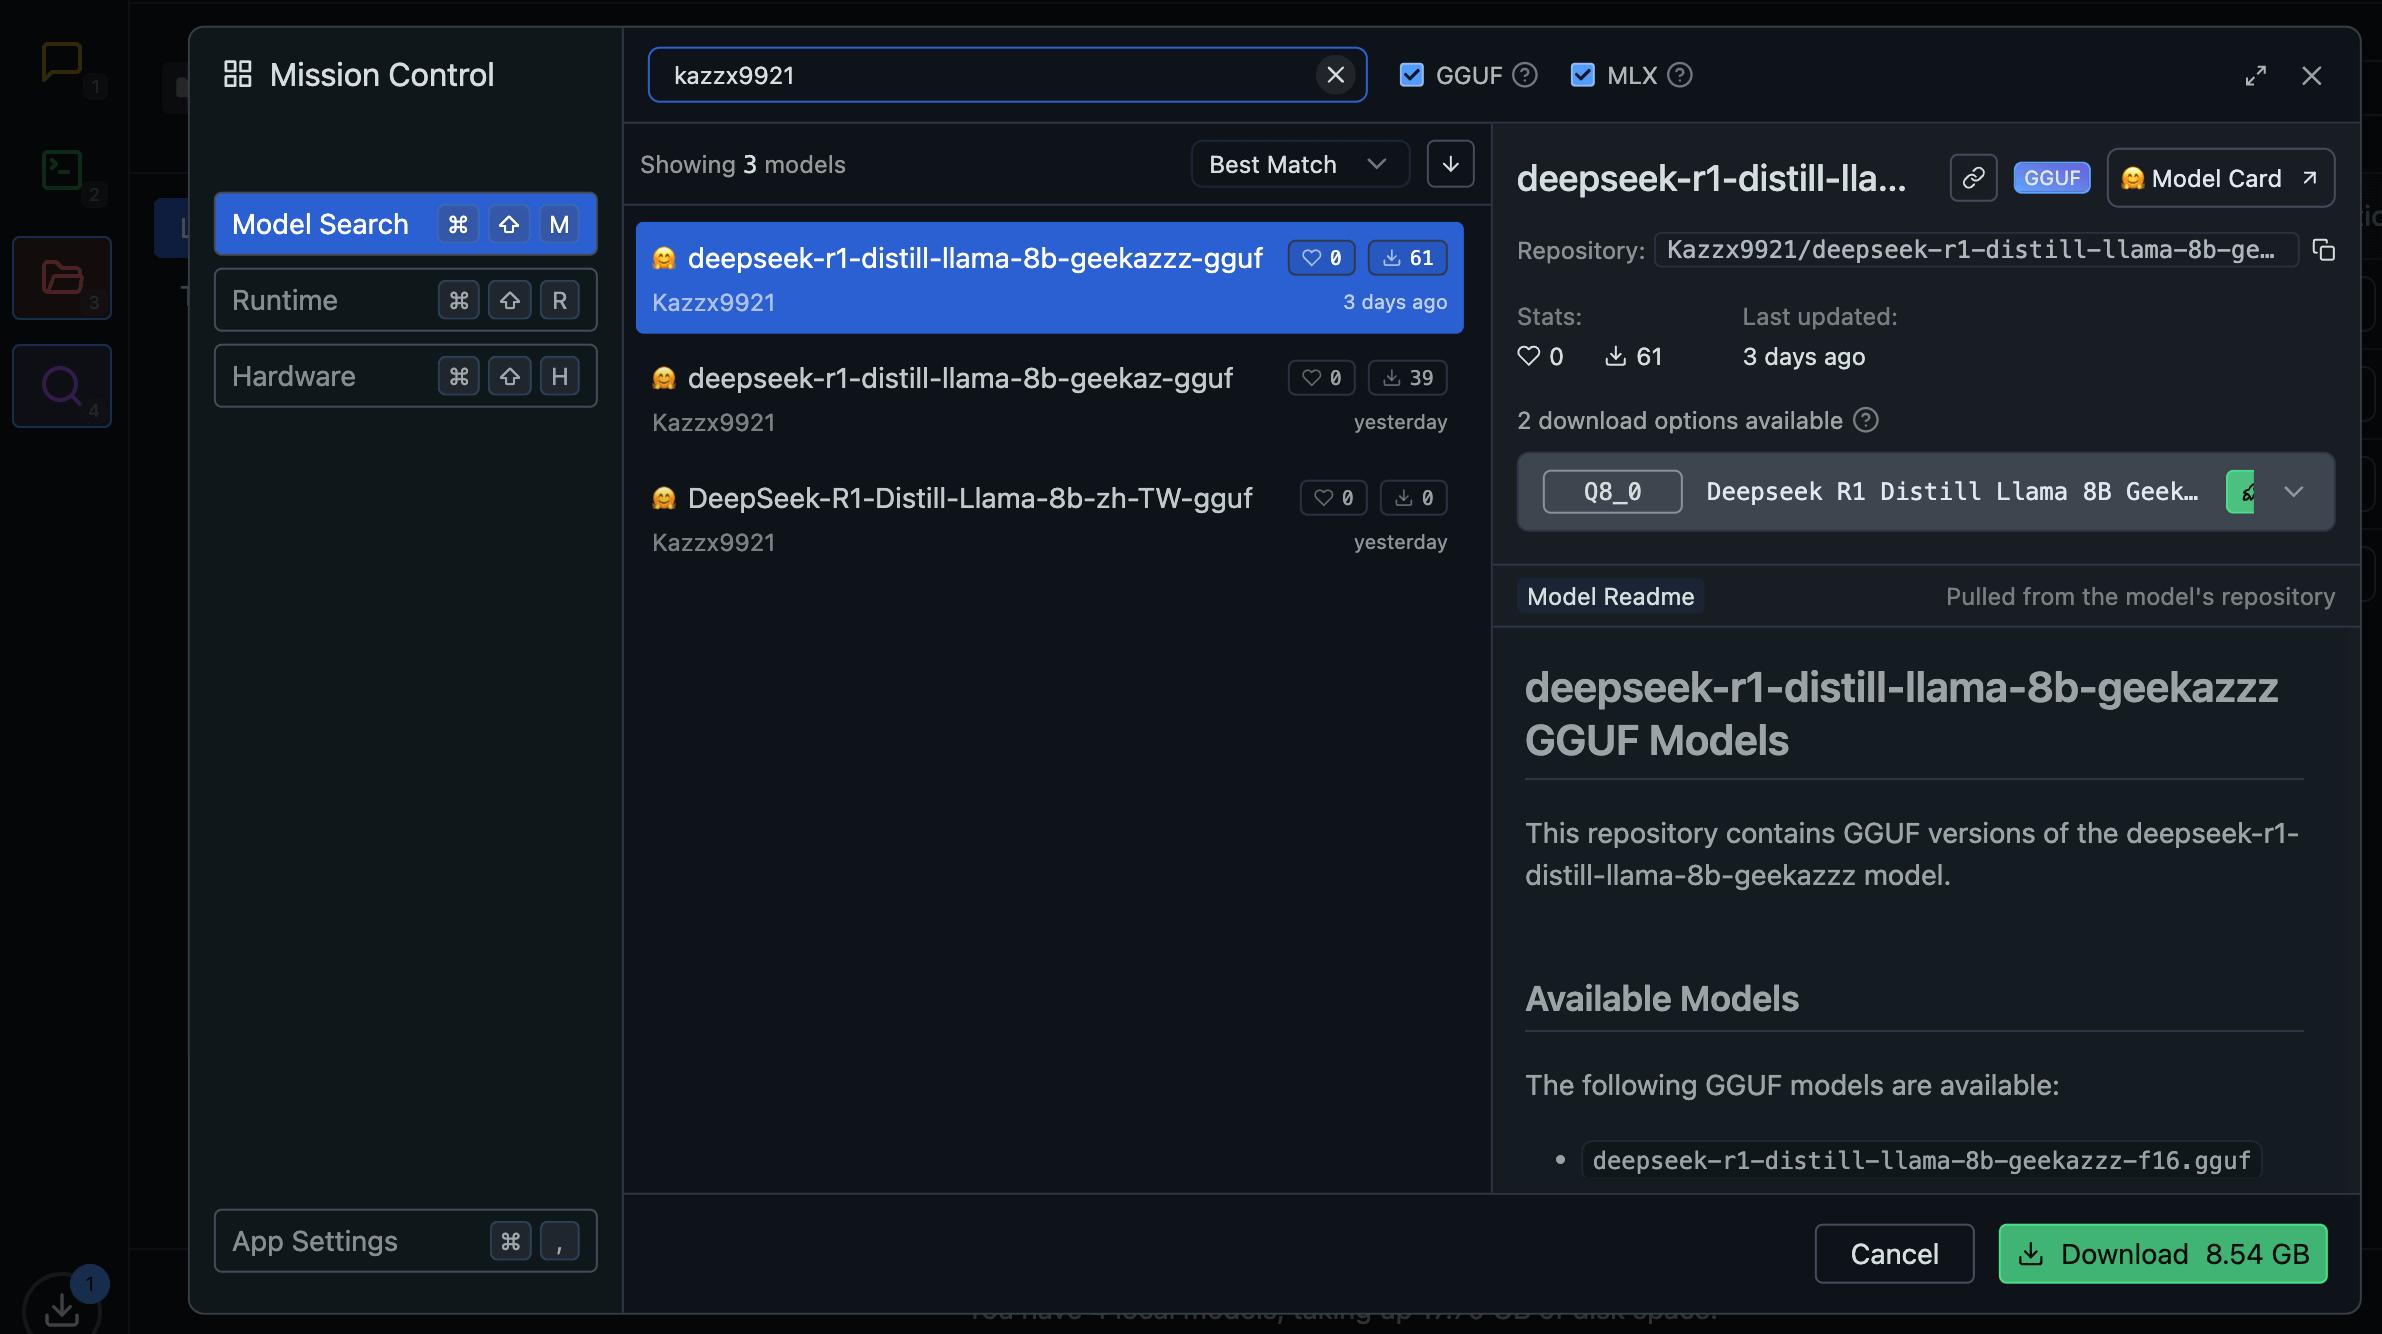The image size is (2382, 1334).
Task: Click the download count icon under Stats
Action: [1615, 356]
